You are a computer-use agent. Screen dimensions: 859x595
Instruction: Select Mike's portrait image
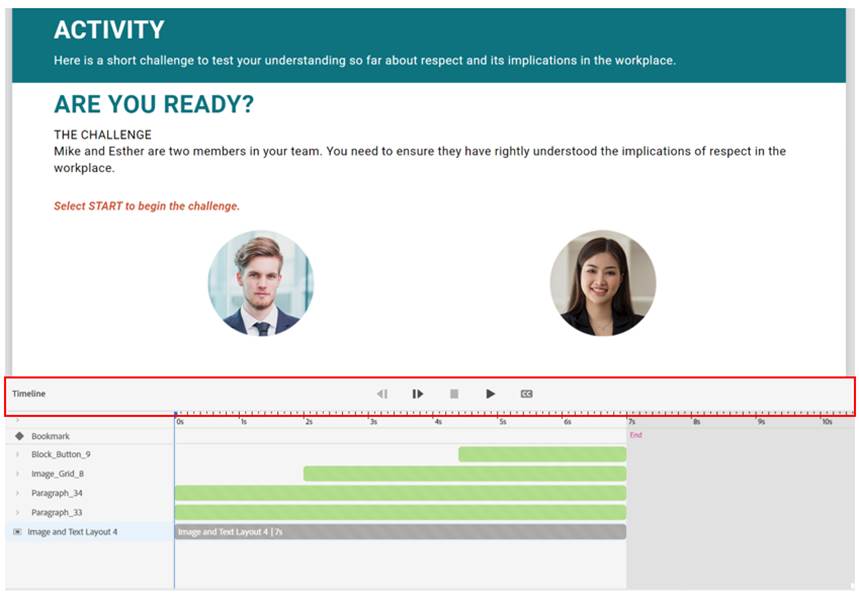pyautogui.click(x=260, y=283)
